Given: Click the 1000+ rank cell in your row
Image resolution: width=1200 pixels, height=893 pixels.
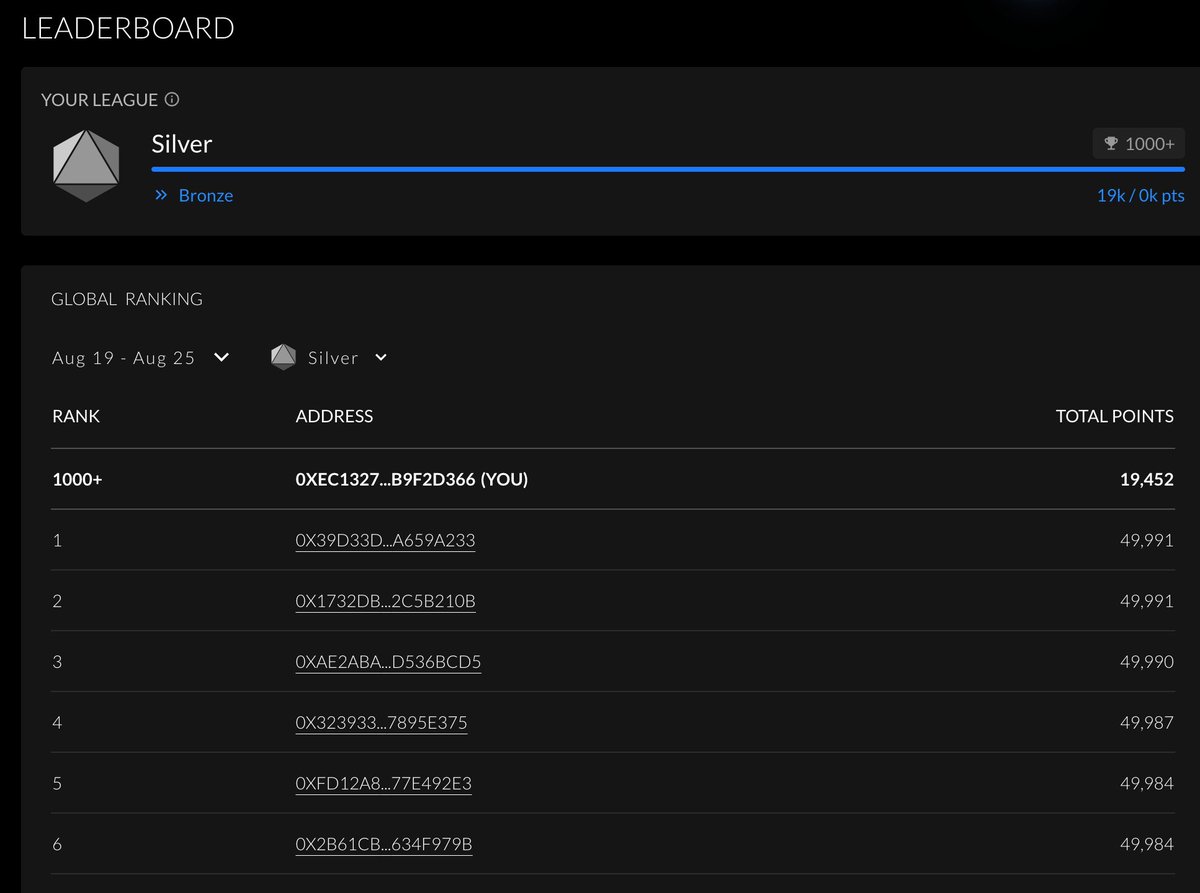Looking at the screenshot, I should click(77, 480).
